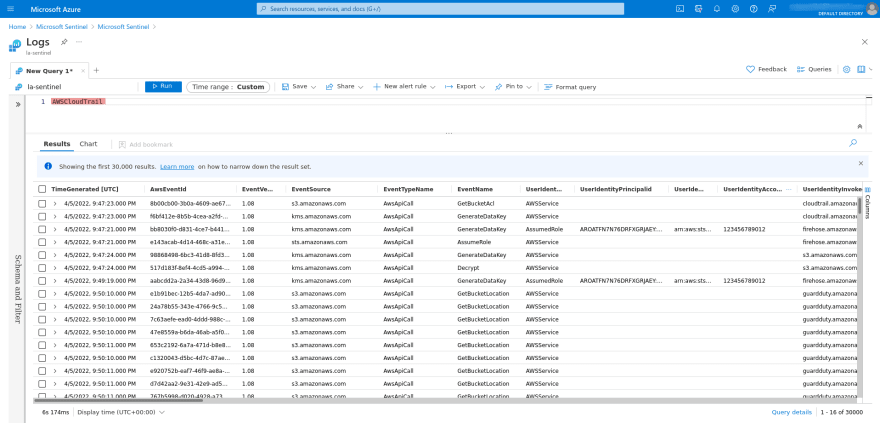Image resolution: width=880 pixels, height=423 pixels.
Task: Open Logs settings gear icon
Action: click(846, 70)
